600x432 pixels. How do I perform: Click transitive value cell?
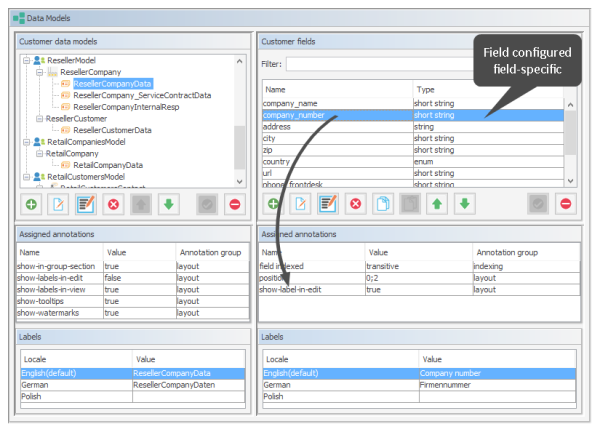pos(419,266)
